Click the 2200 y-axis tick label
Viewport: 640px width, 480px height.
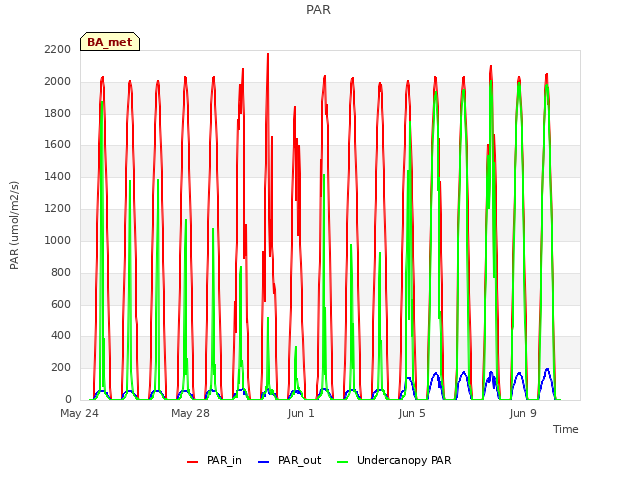(58, 49)
